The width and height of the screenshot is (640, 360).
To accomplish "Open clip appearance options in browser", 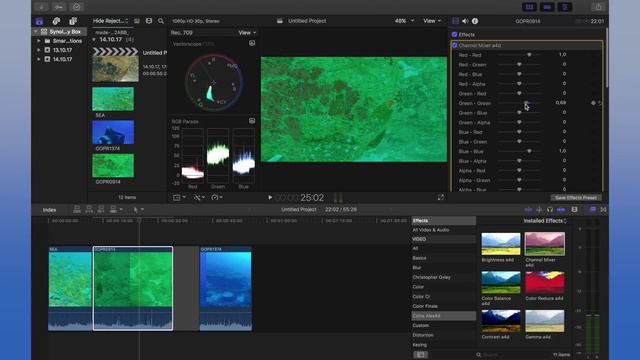I will (149, 21).
